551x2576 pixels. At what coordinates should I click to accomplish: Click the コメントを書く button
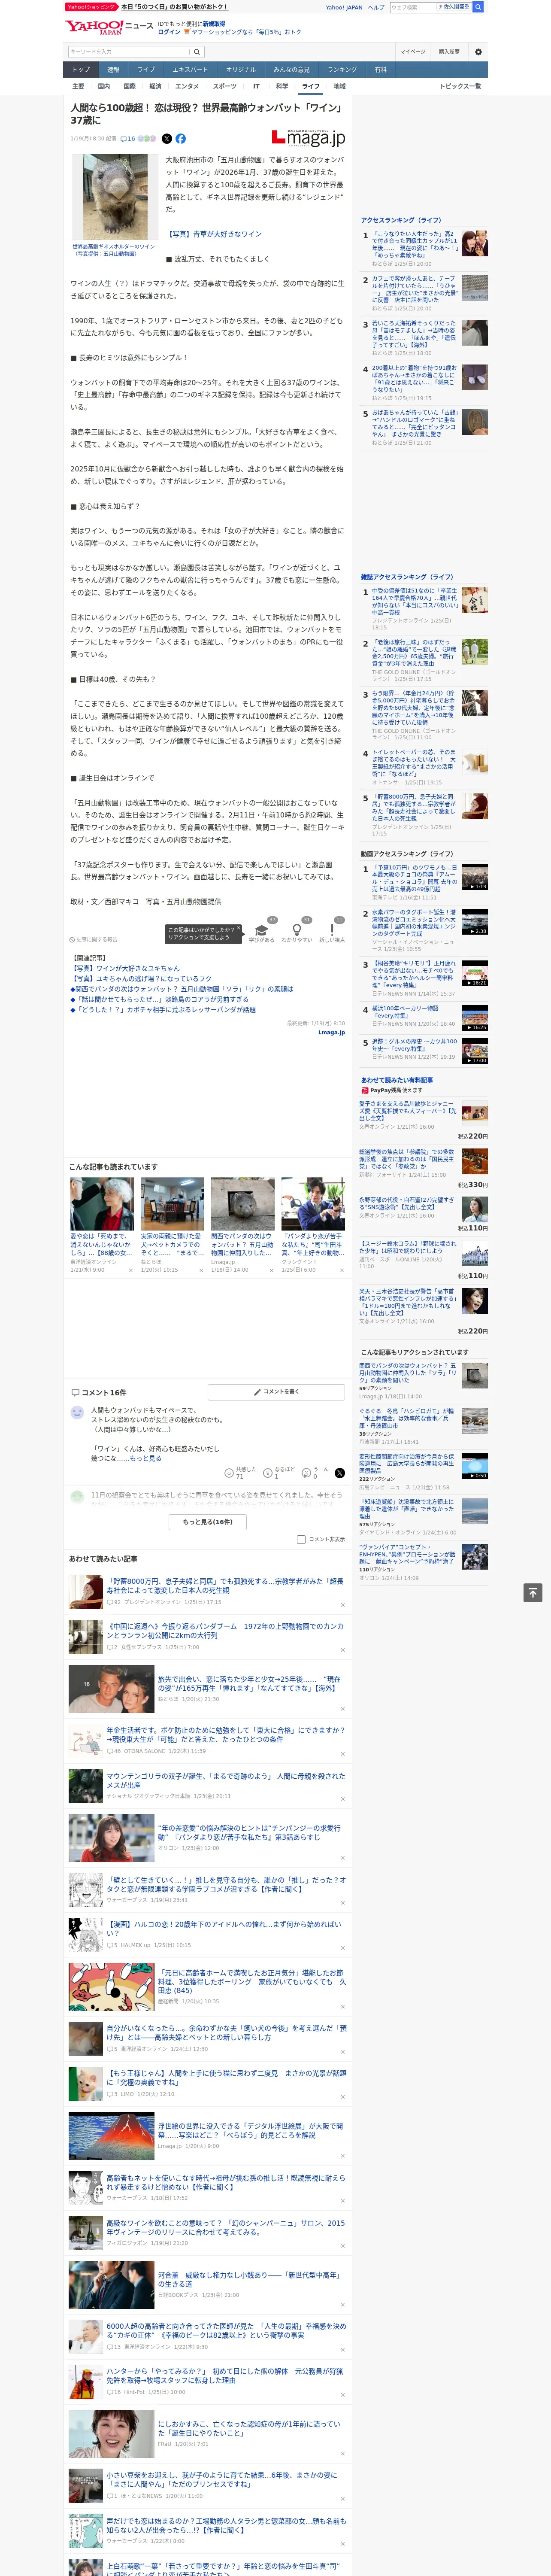277,1392
